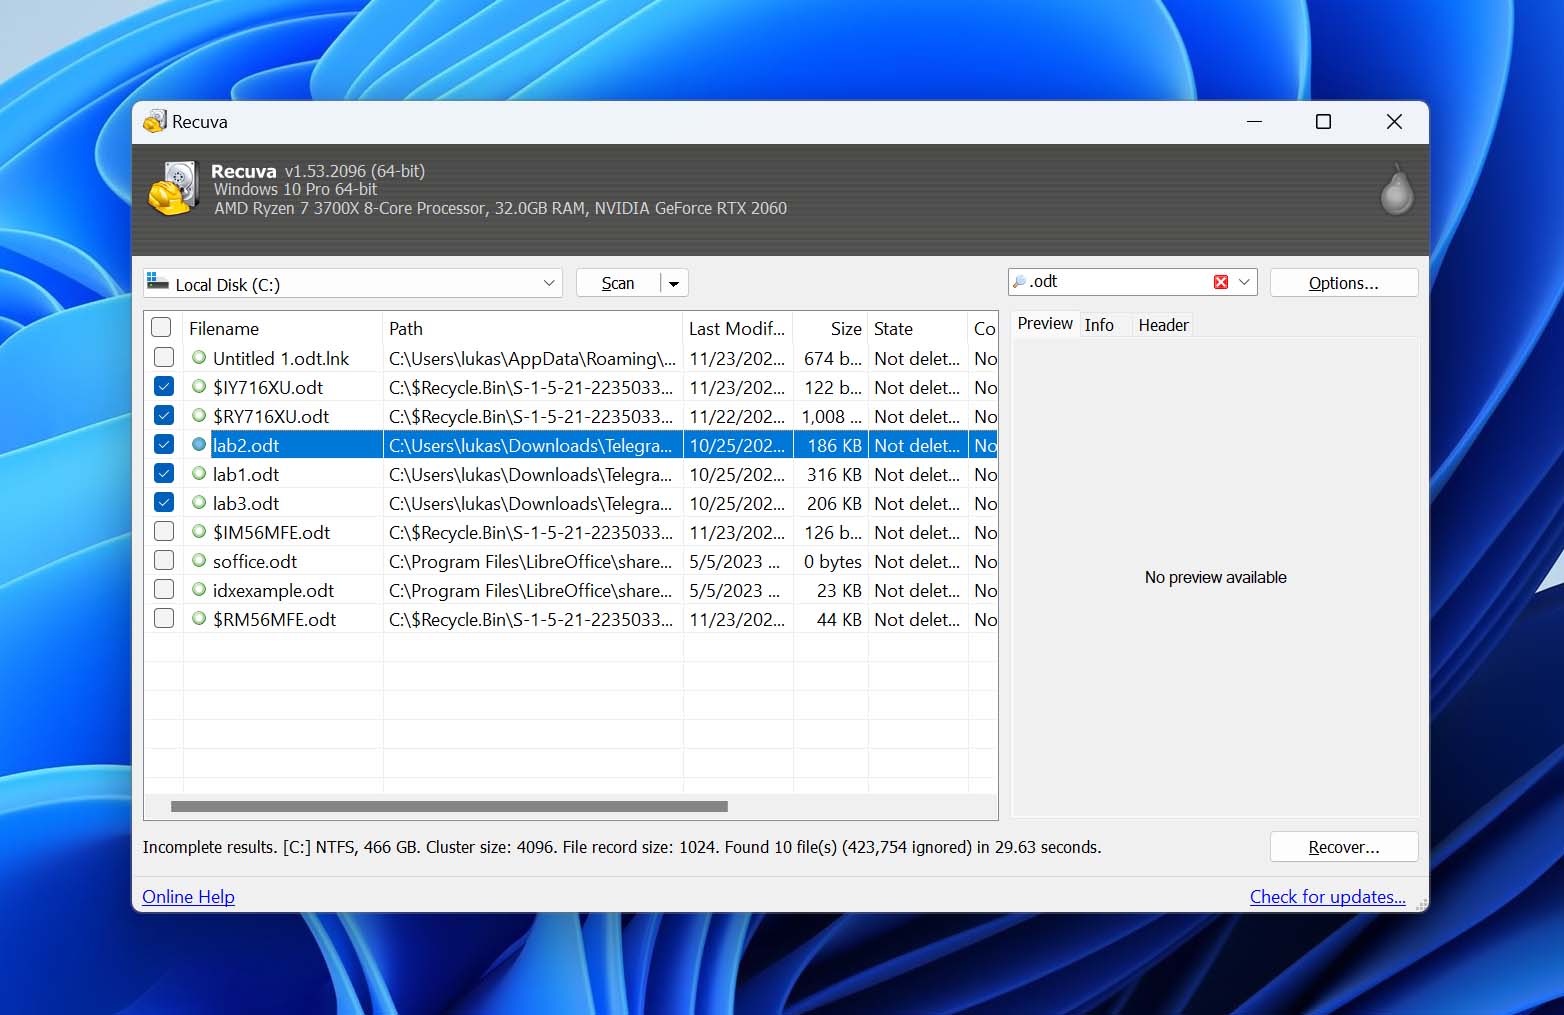Sort by State column header
This screenshot has width=1564, height=1015.
pos(918,329)
